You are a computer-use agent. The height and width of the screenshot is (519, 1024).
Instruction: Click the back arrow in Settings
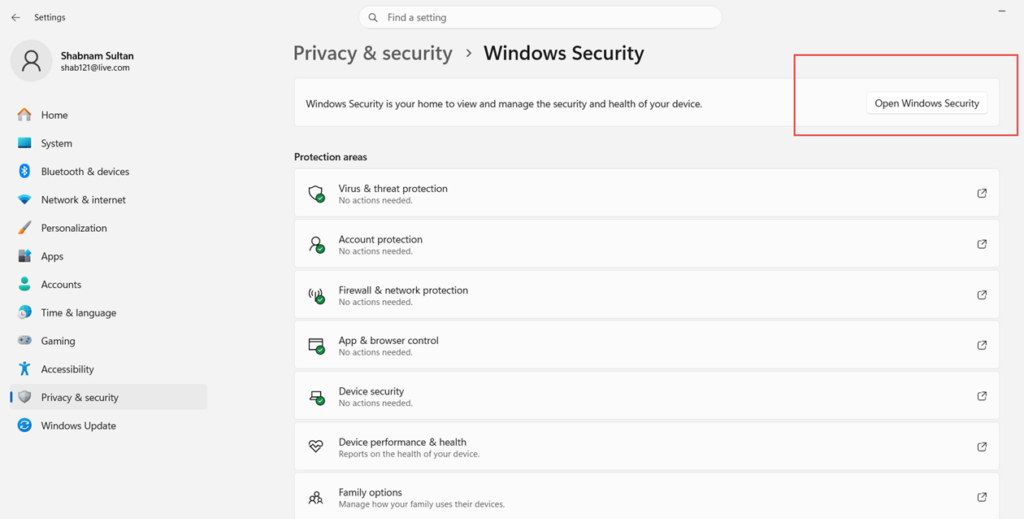click(x=16, y=18)
